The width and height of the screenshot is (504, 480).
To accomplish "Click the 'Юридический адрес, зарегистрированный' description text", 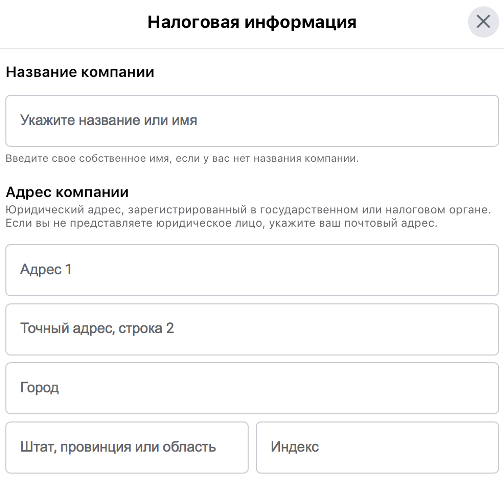I will [248, 217].
